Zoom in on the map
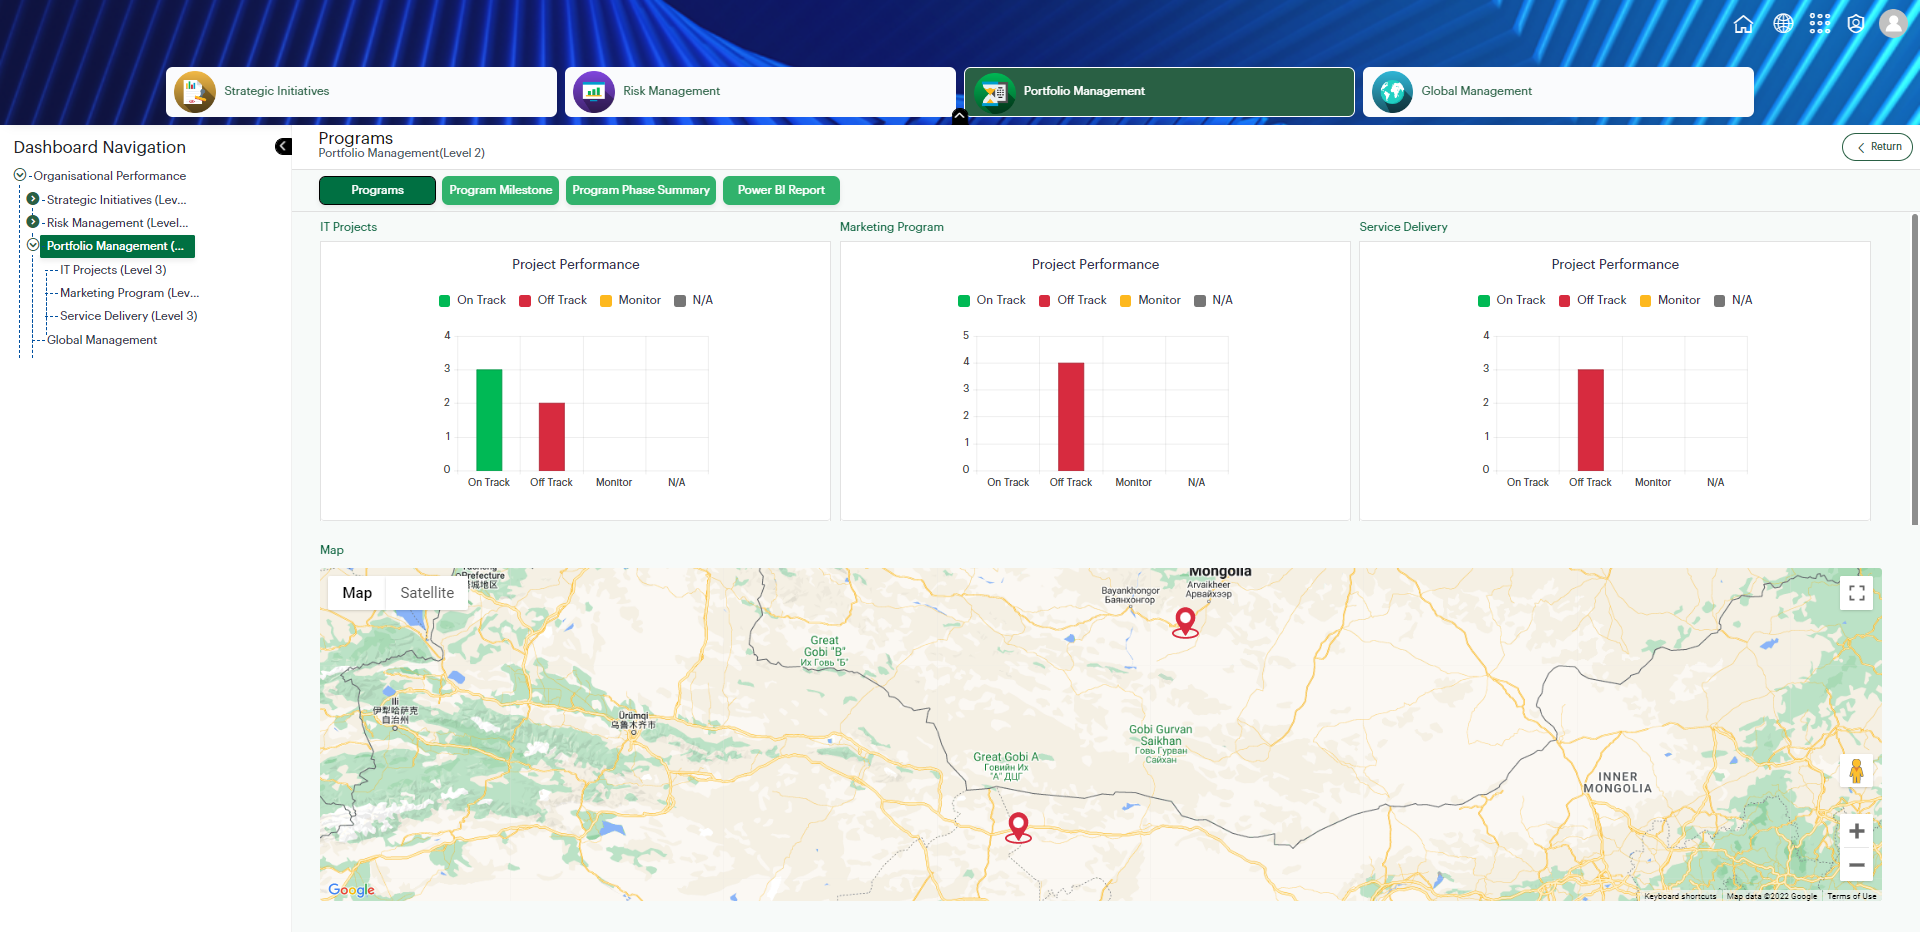This screenshot has width=1920, height=932. point(1857,831)
